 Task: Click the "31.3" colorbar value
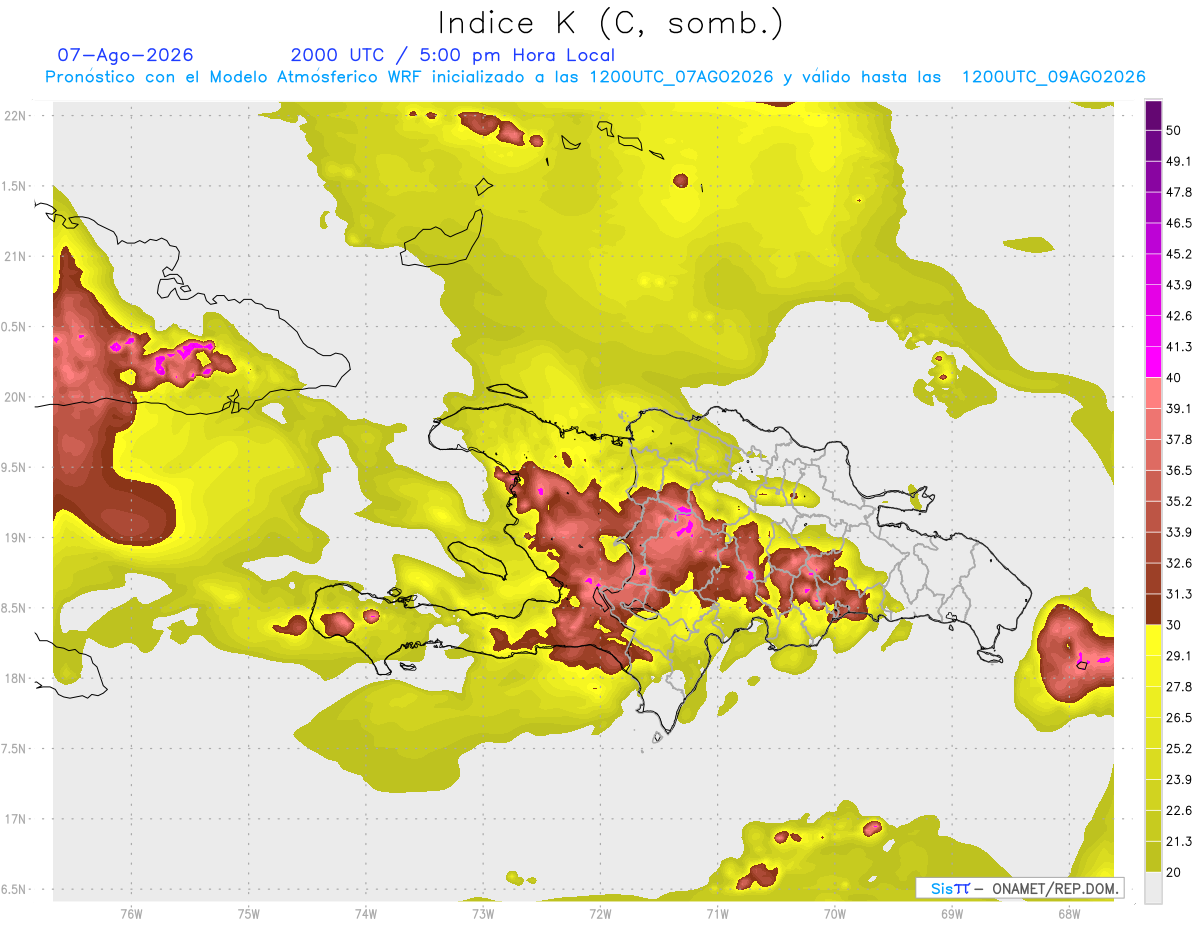point(1179,595)
